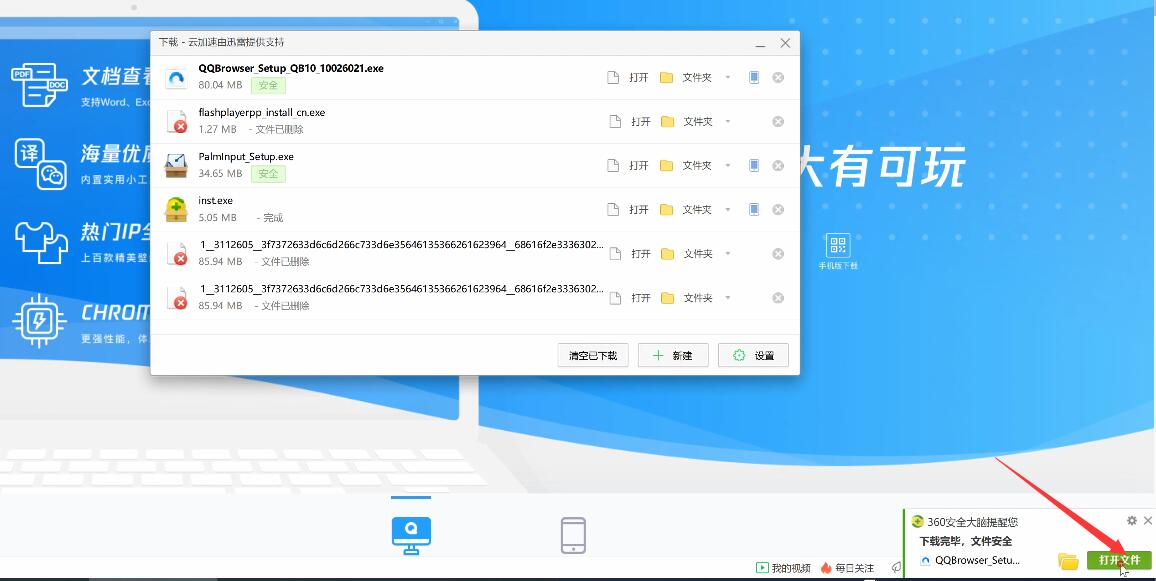Click 80.04 MB size text
1156x581 pixels.
220,85
